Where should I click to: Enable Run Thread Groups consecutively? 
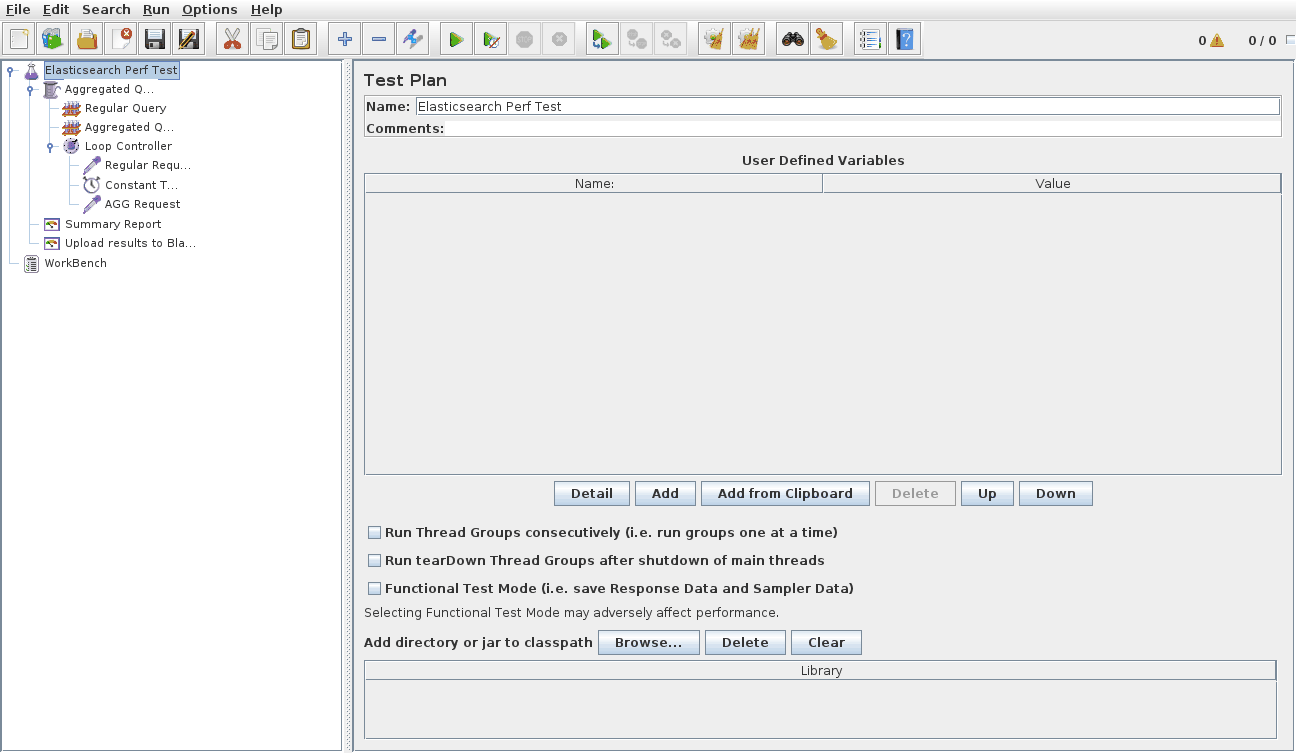(x=374, y=532)
